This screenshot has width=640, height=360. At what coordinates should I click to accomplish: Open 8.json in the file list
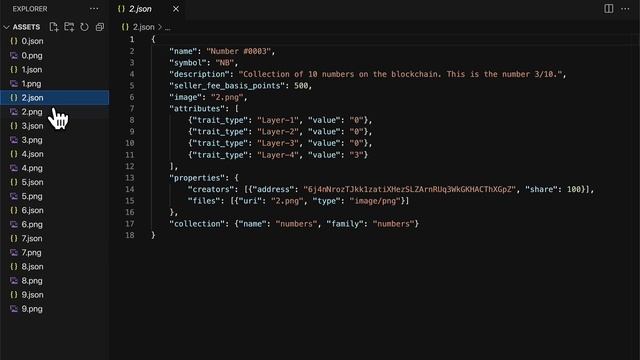(55, 267)
